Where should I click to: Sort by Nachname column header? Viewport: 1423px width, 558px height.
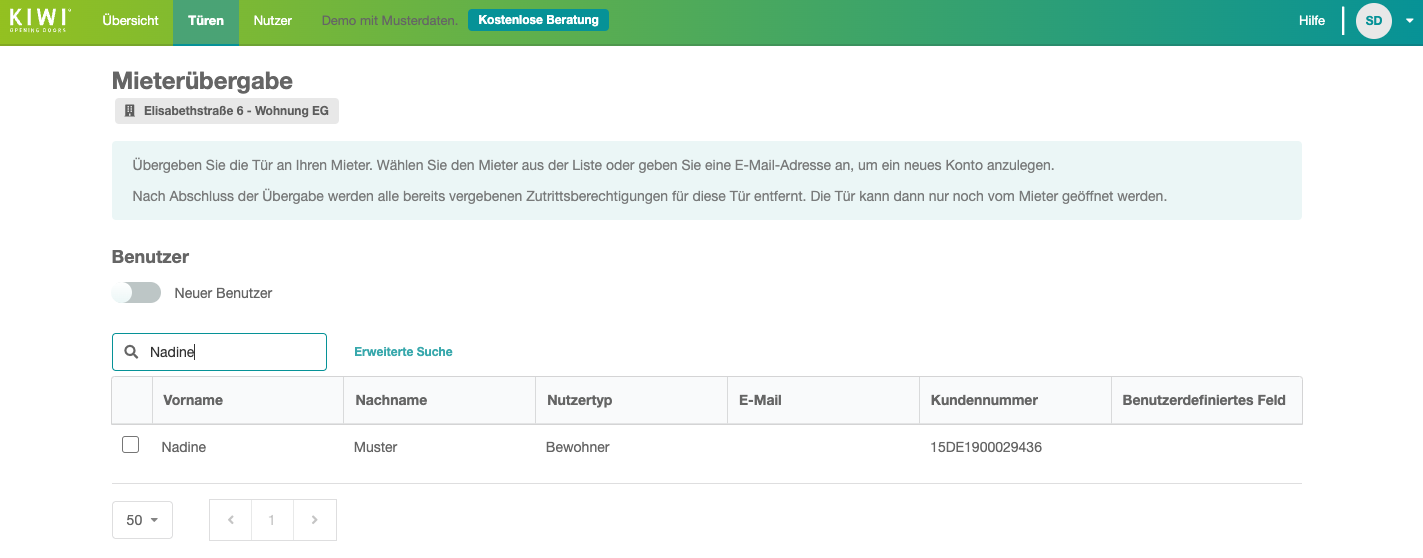[390, 400]
